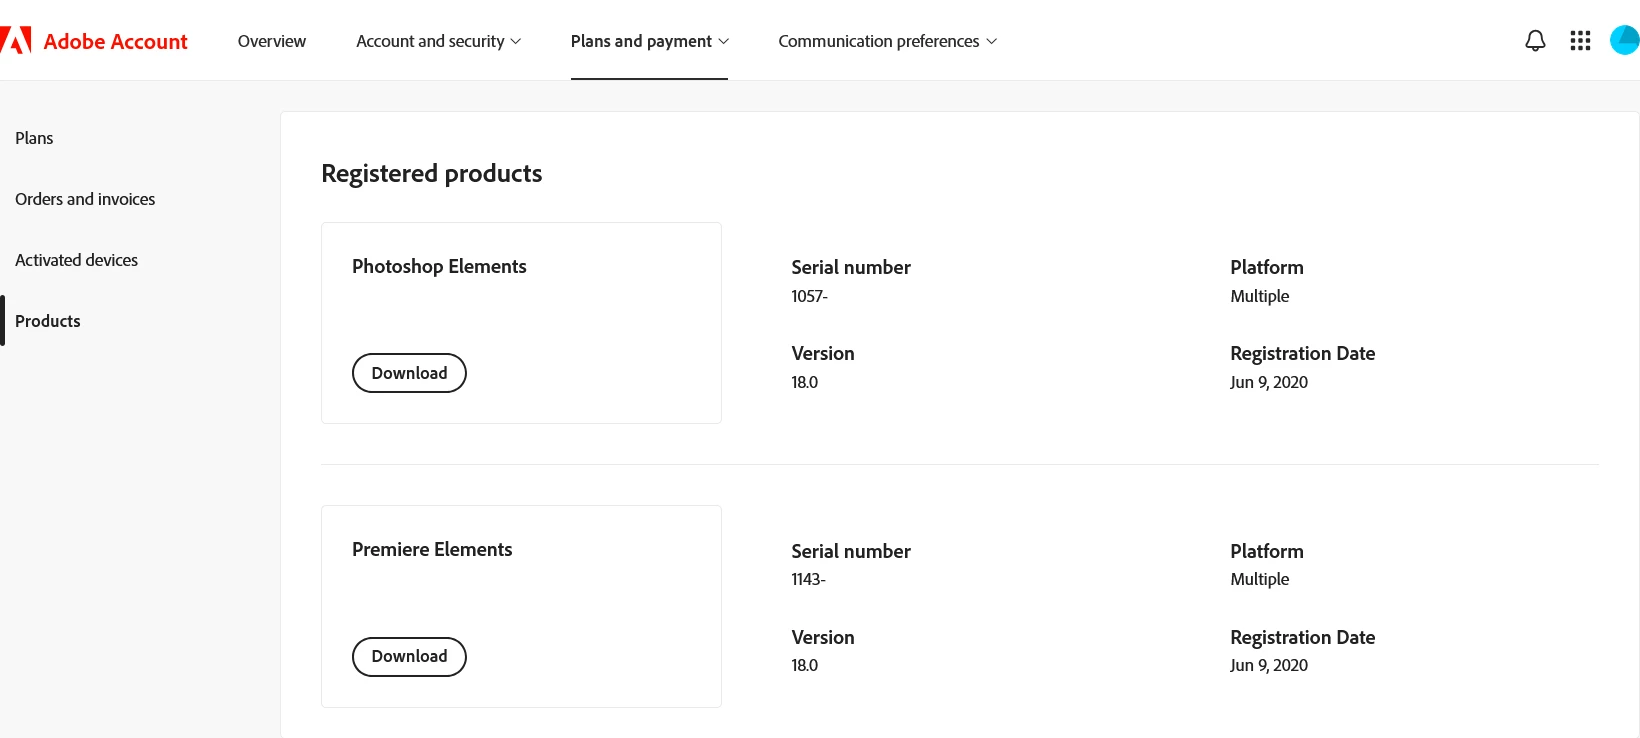
Task: Open the apps grid launcher
Action: 1580,41
